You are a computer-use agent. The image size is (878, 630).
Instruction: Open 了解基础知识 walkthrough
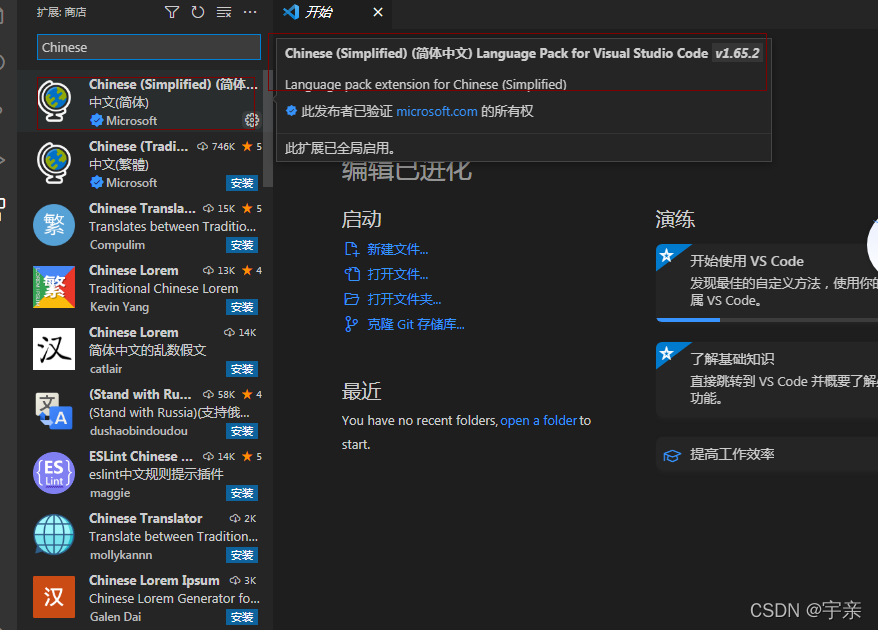tap(767, 380)
